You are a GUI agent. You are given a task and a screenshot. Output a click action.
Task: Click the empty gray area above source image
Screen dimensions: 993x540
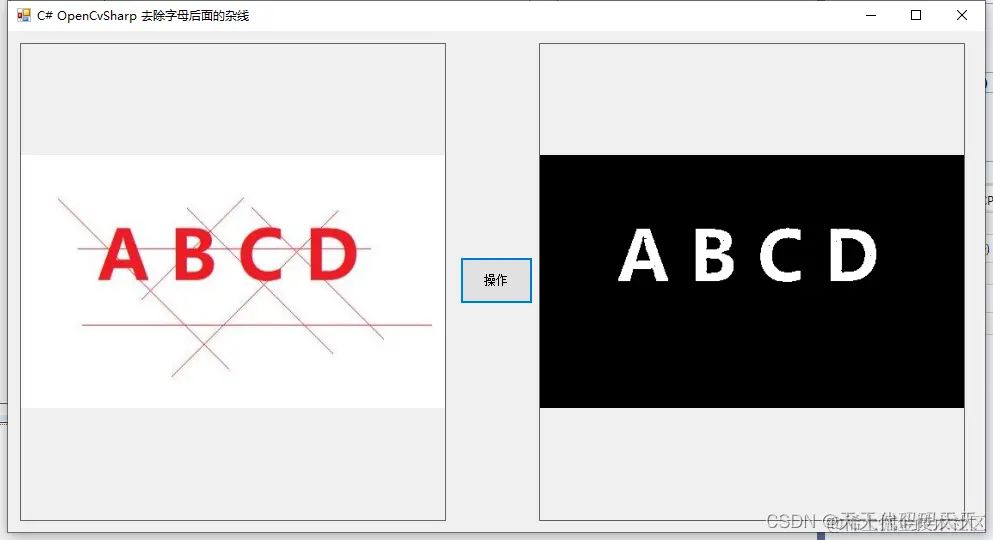(x=233, y=99)
